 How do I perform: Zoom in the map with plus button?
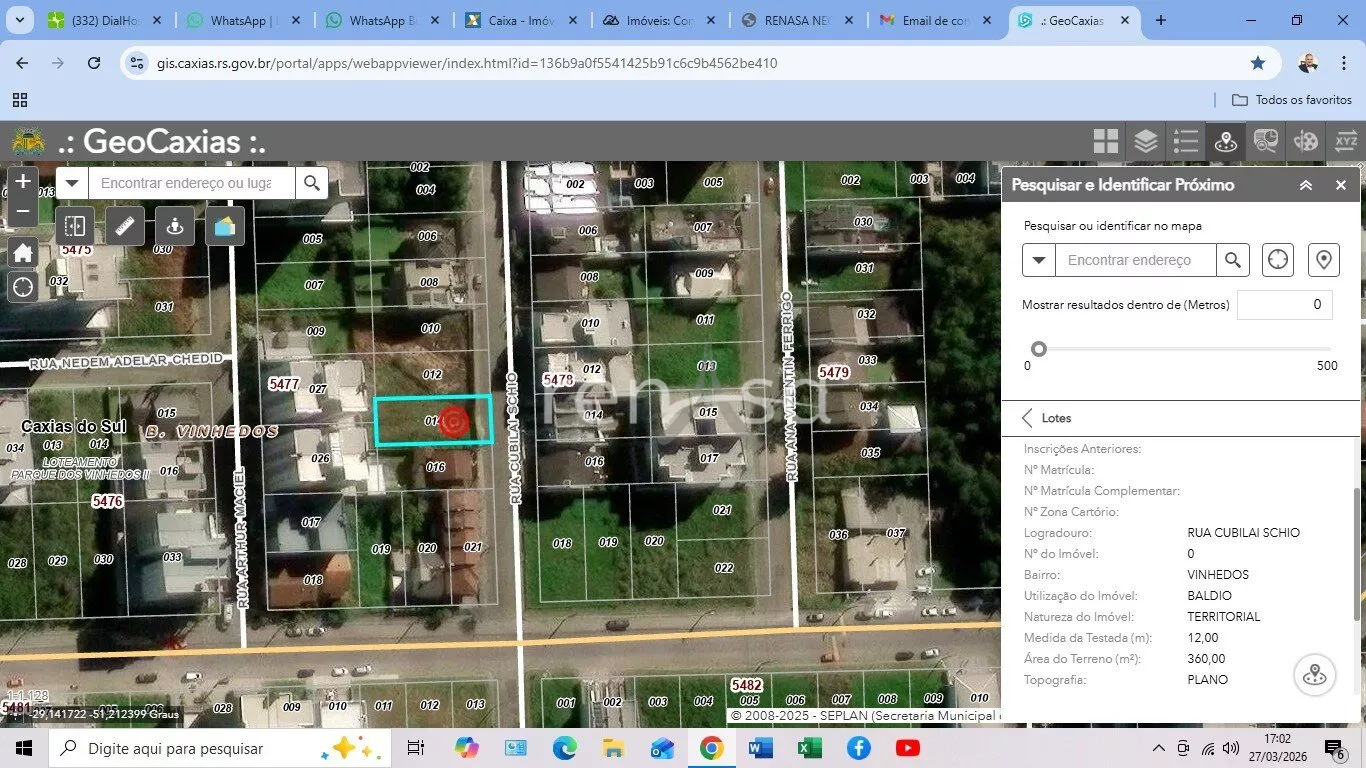pyautogui.click(x=23, y=182)
